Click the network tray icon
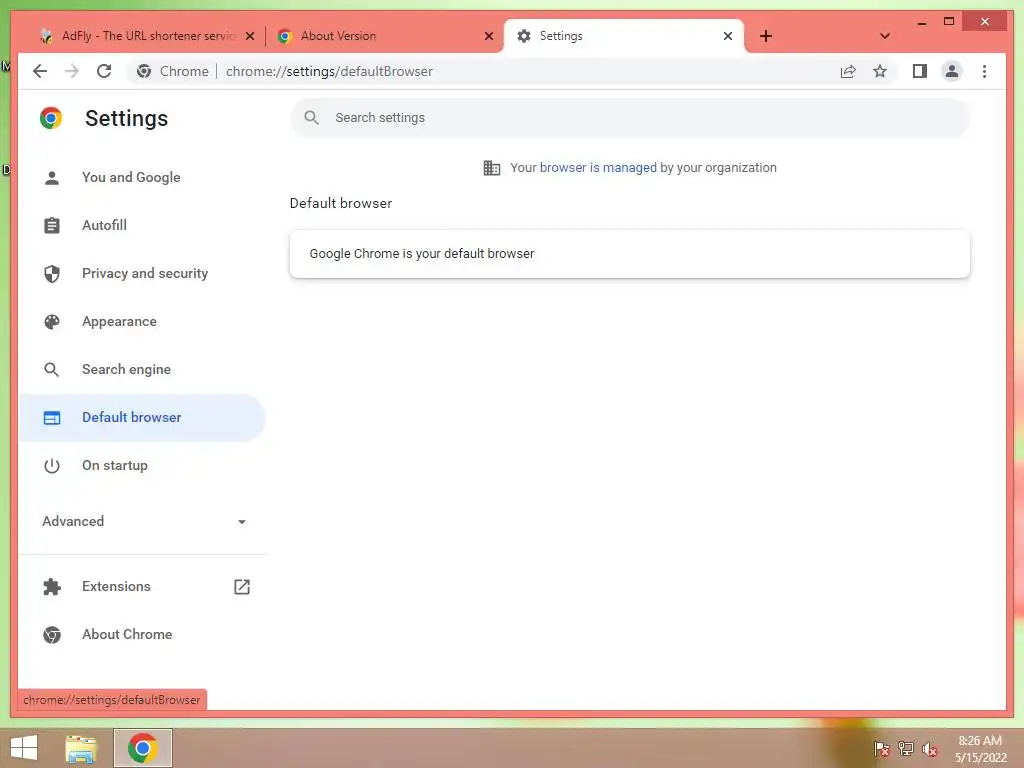This screenshot has width=1024, height=768. pyautogui.click(x=906, y=749)
